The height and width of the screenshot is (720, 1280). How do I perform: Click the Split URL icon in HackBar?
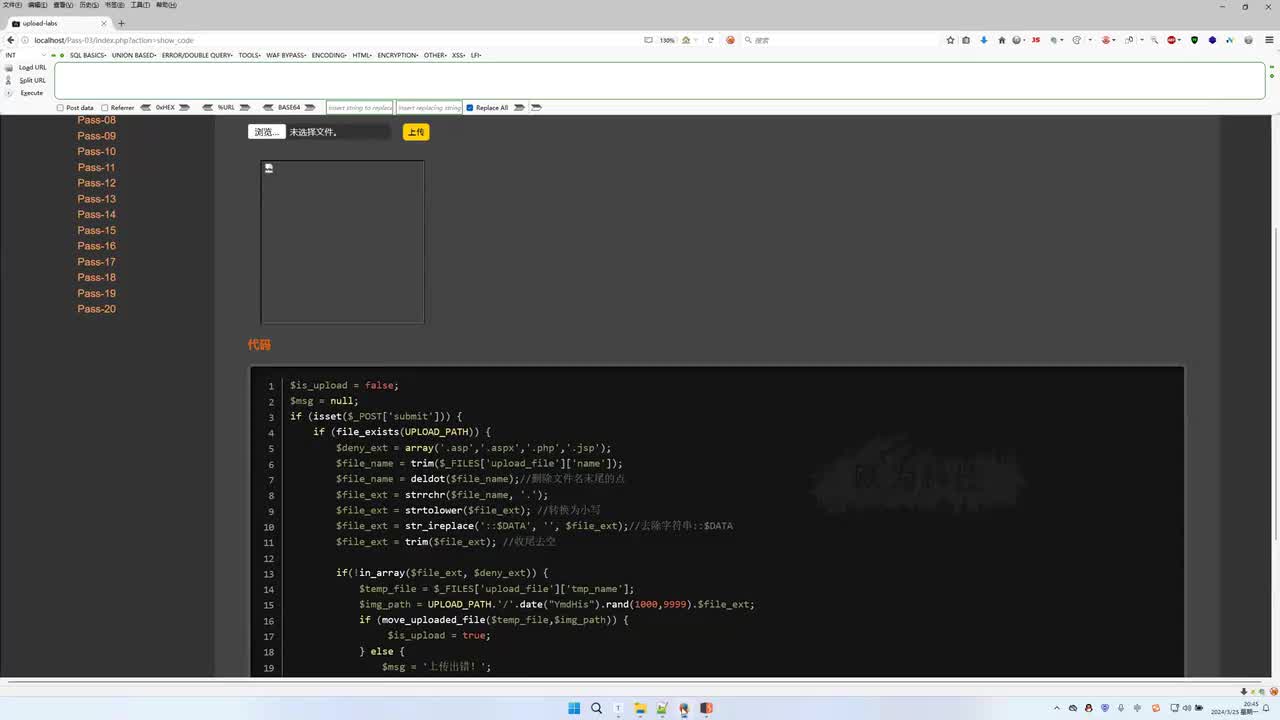[9, 80]
